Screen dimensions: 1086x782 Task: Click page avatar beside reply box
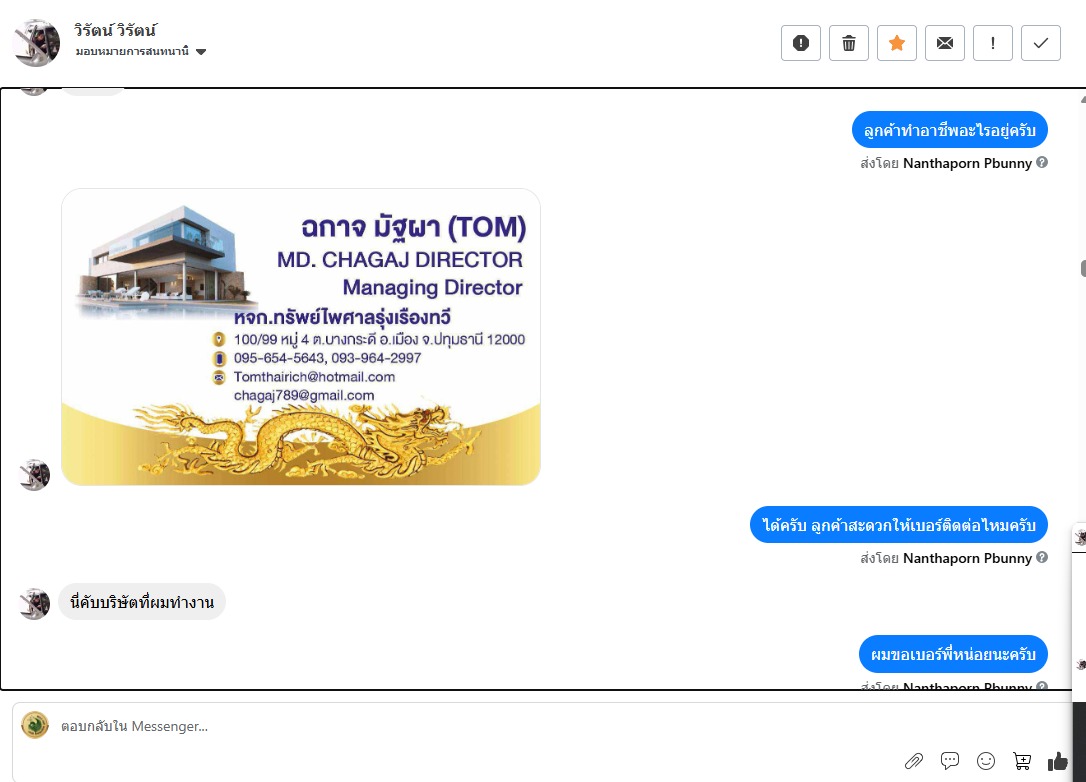pos(35,725)
